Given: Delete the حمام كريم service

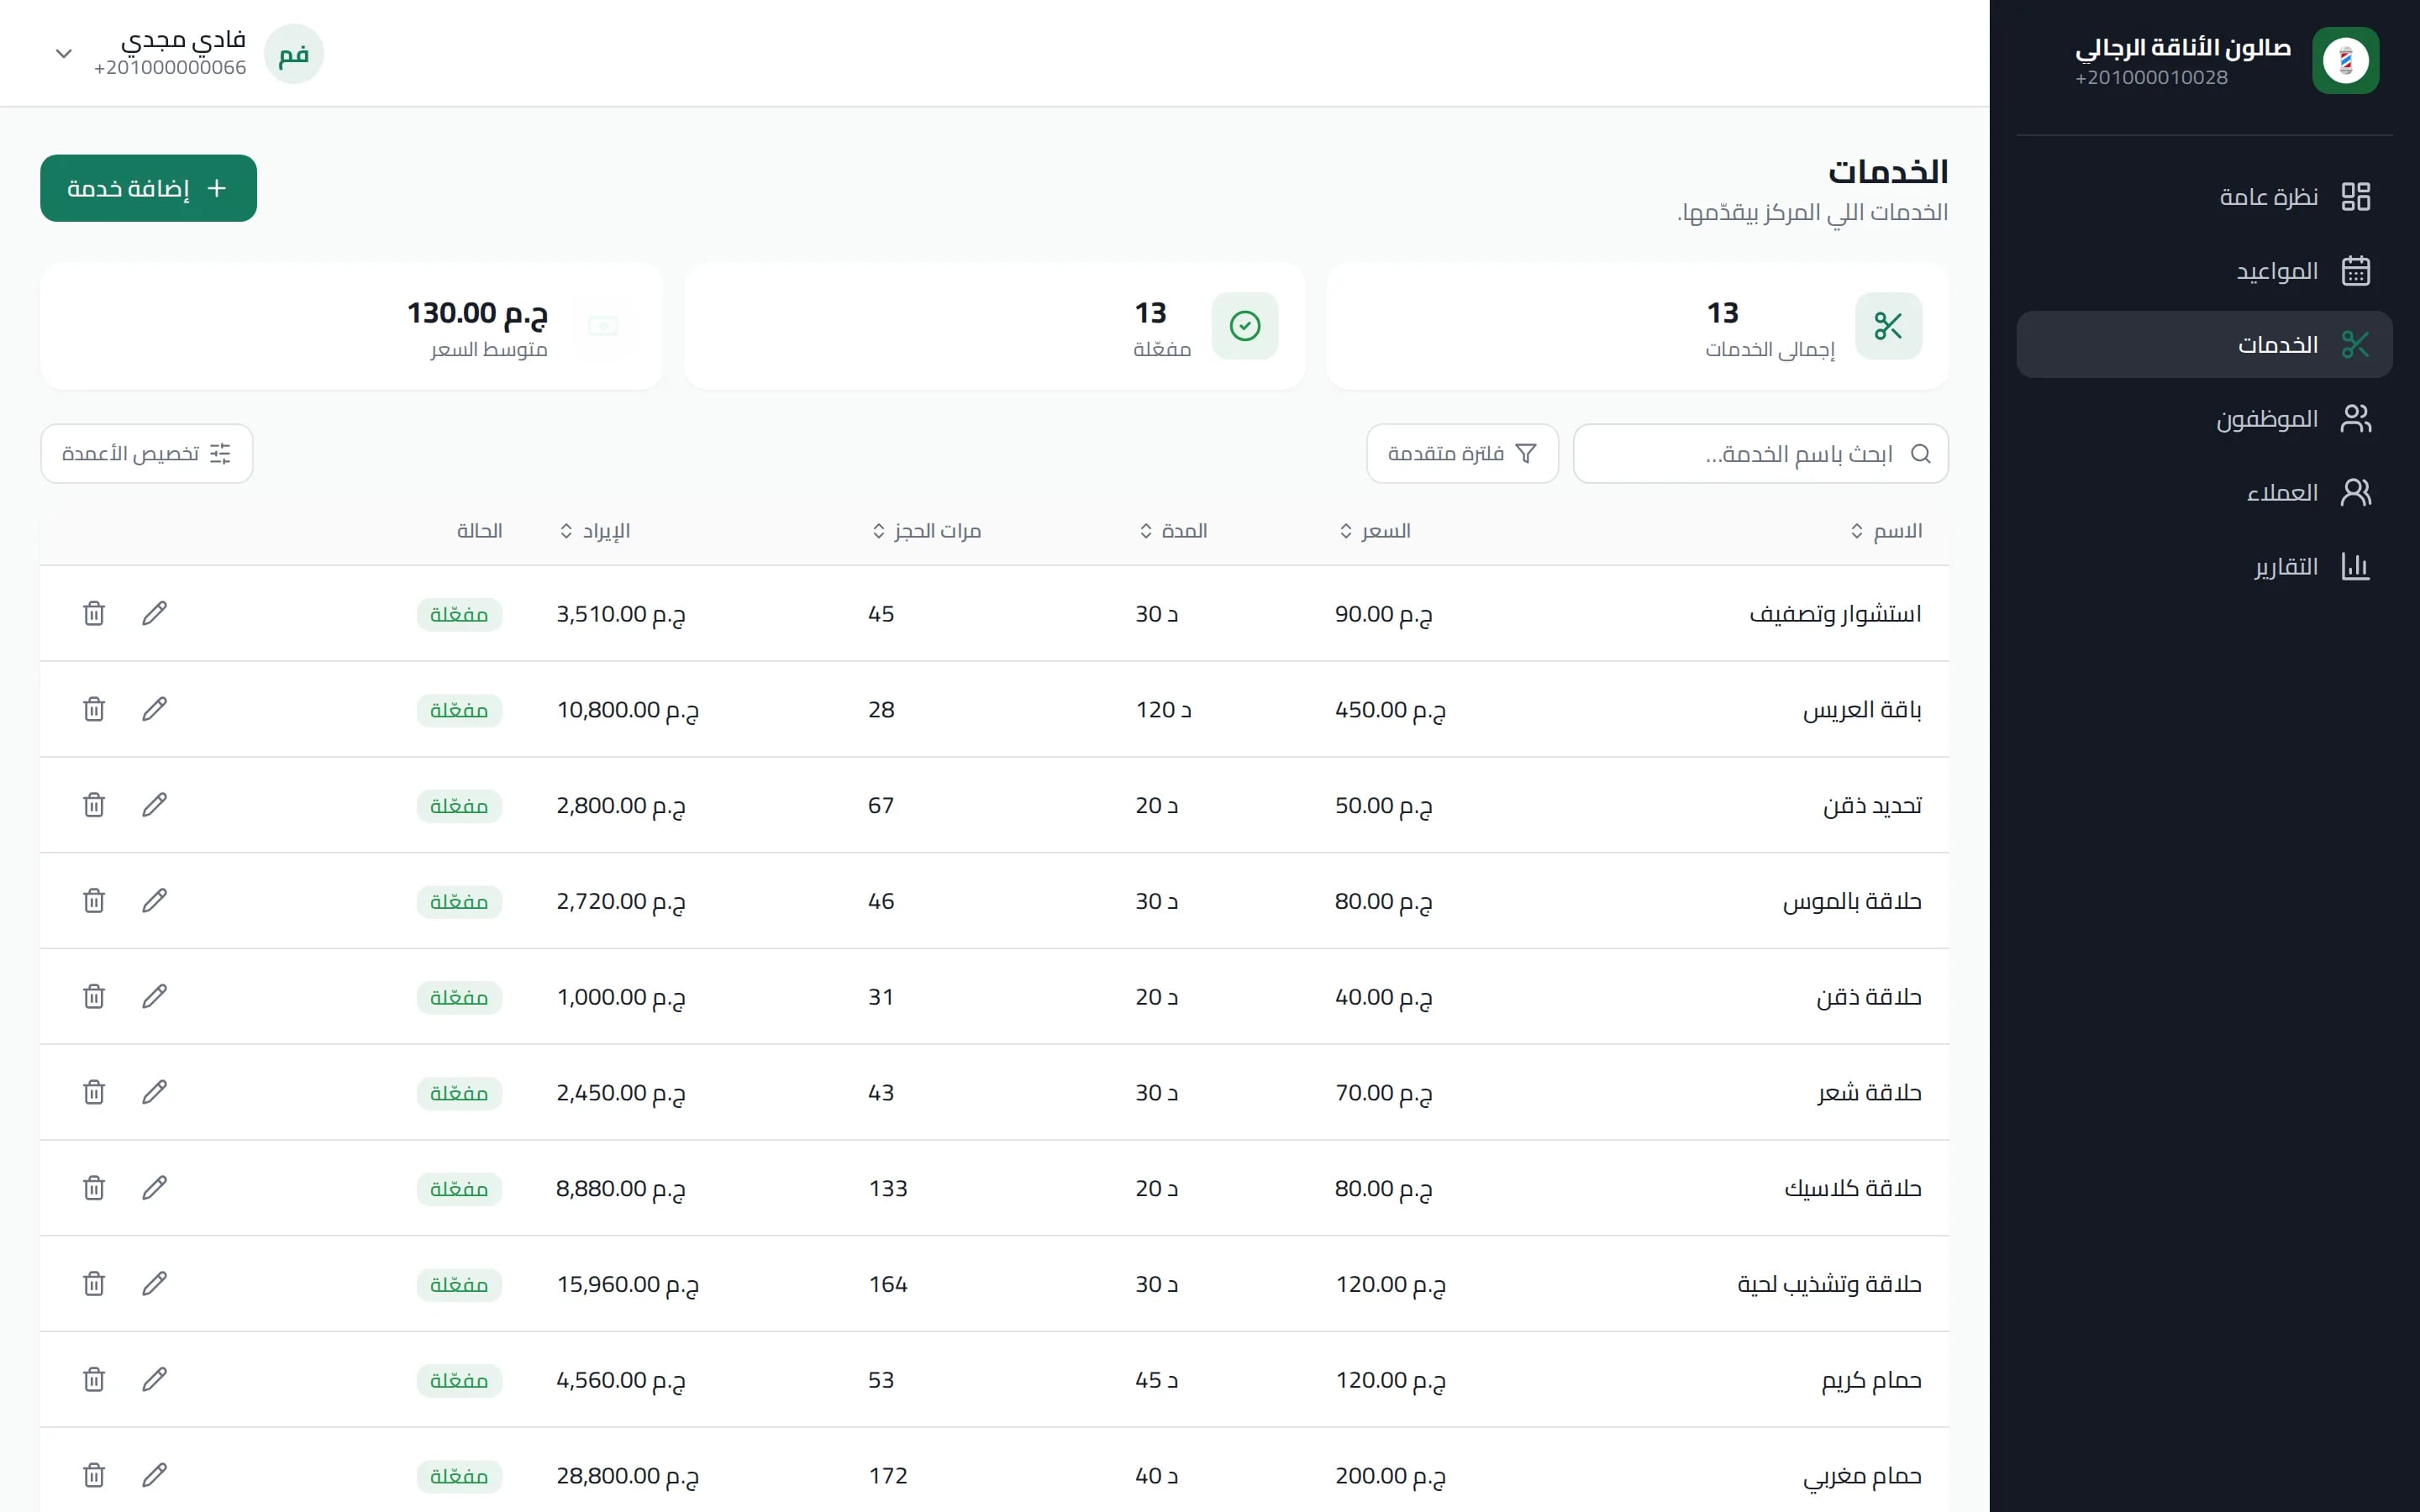Looking at the screenshot, I should [x=94, y=1380].
